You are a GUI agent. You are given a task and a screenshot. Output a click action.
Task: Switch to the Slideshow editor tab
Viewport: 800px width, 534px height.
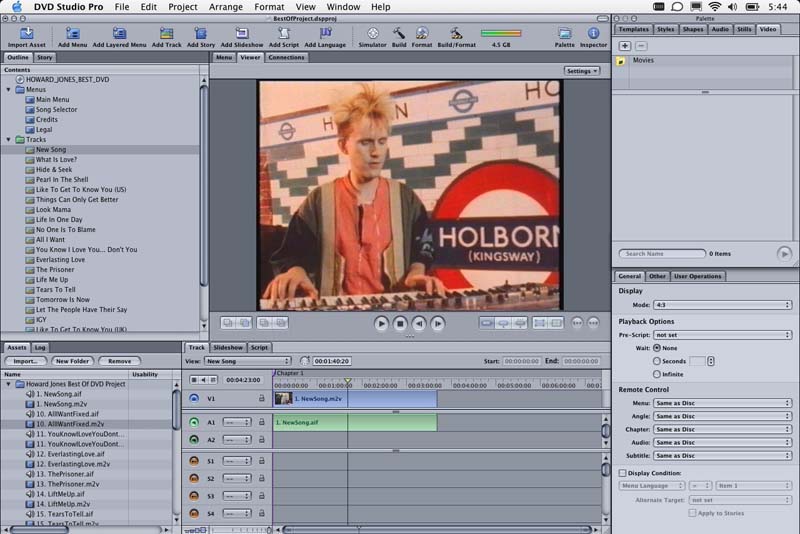(x=228, y=348)
